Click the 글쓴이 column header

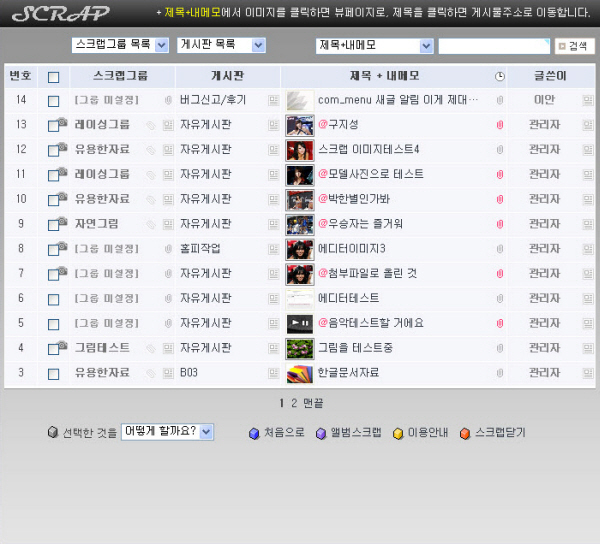(550, 76)
